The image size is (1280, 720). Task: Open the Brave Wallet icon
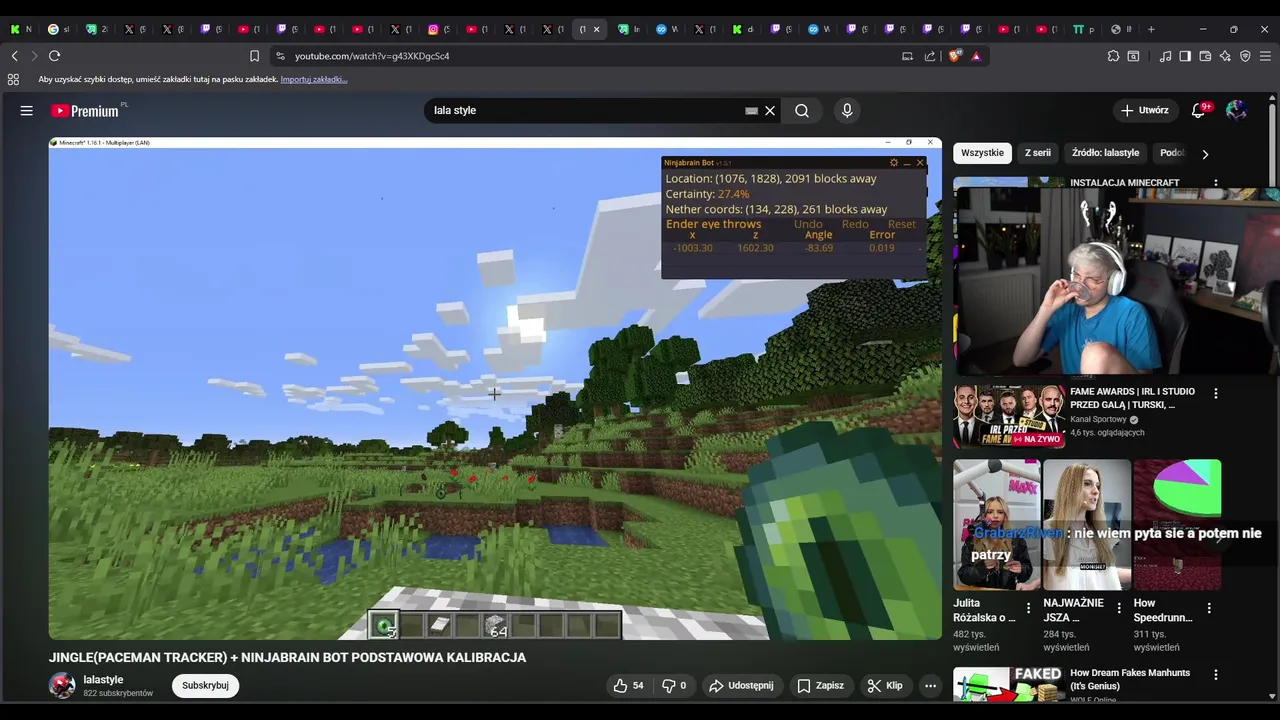coord(1205,56)
